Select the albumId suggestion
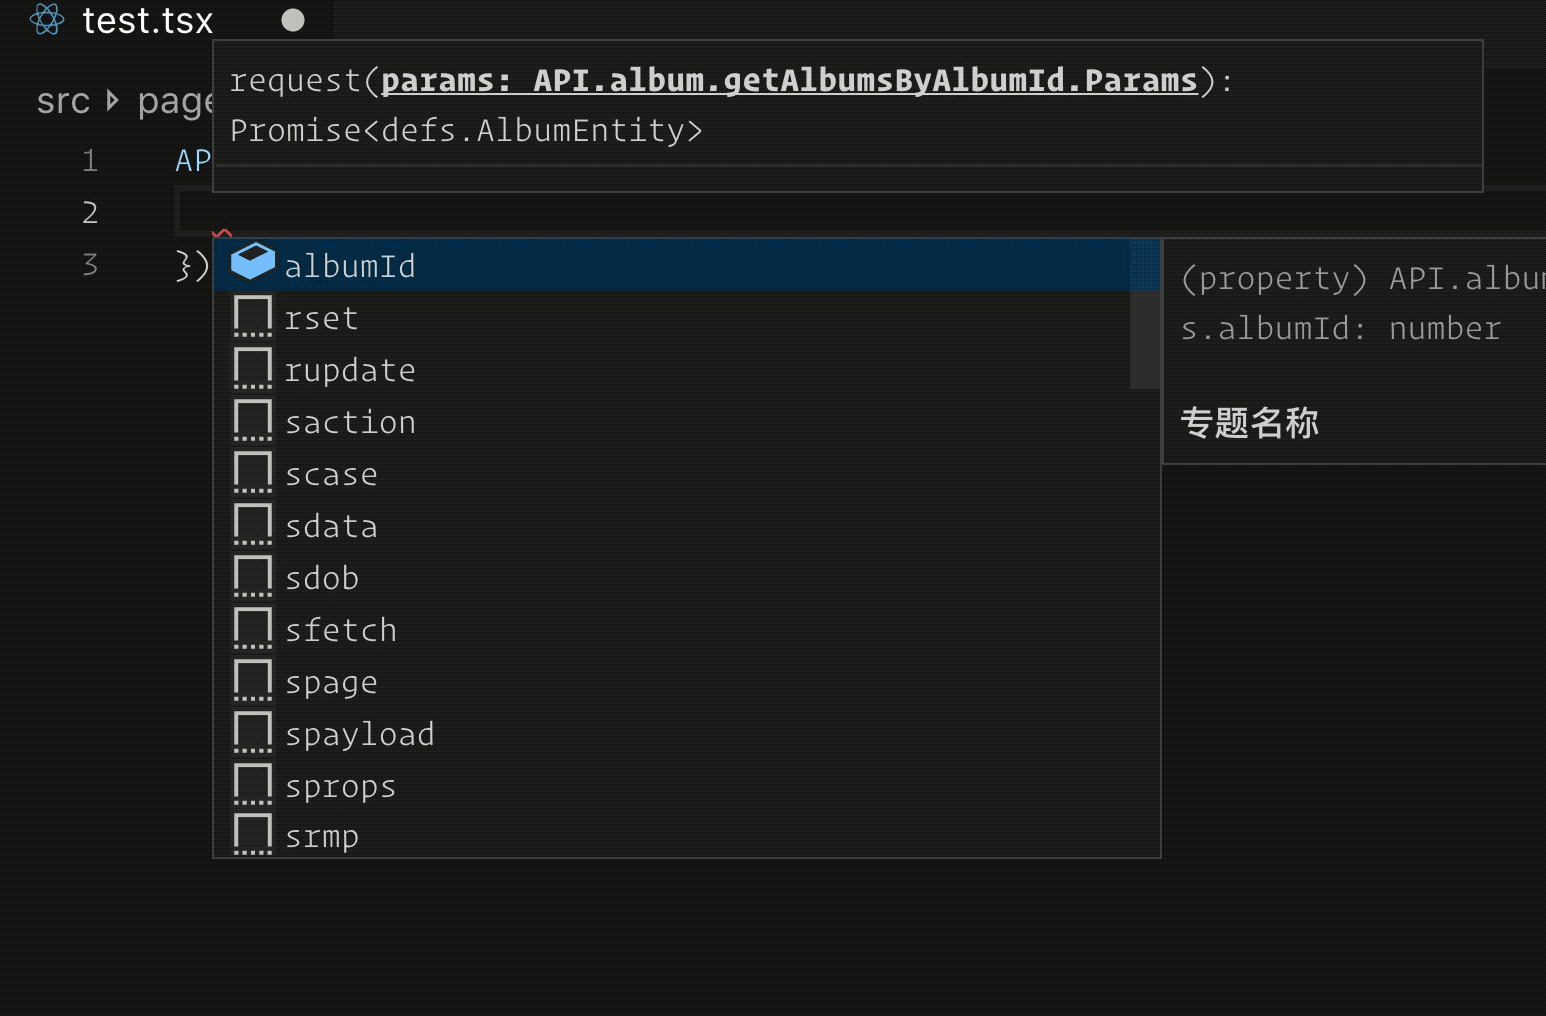 point(686,265)
